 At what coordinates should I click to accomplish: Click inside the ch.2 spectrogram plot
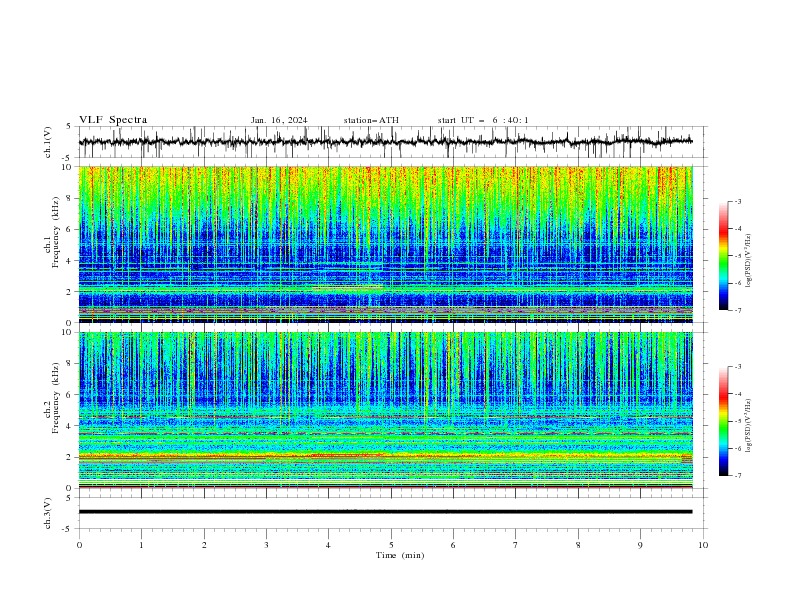(x=385, y=410)
